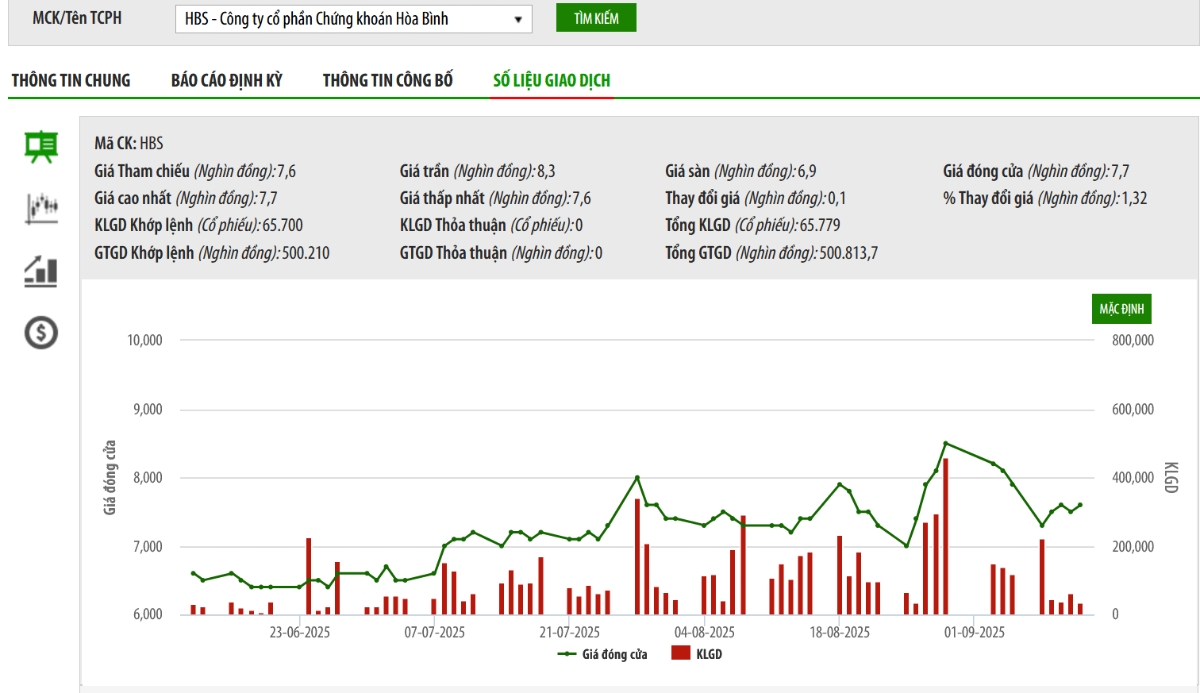The image size is (1200, 693).
Task: Click the growth bar chart sidebar icon
Action: point(41,270)
